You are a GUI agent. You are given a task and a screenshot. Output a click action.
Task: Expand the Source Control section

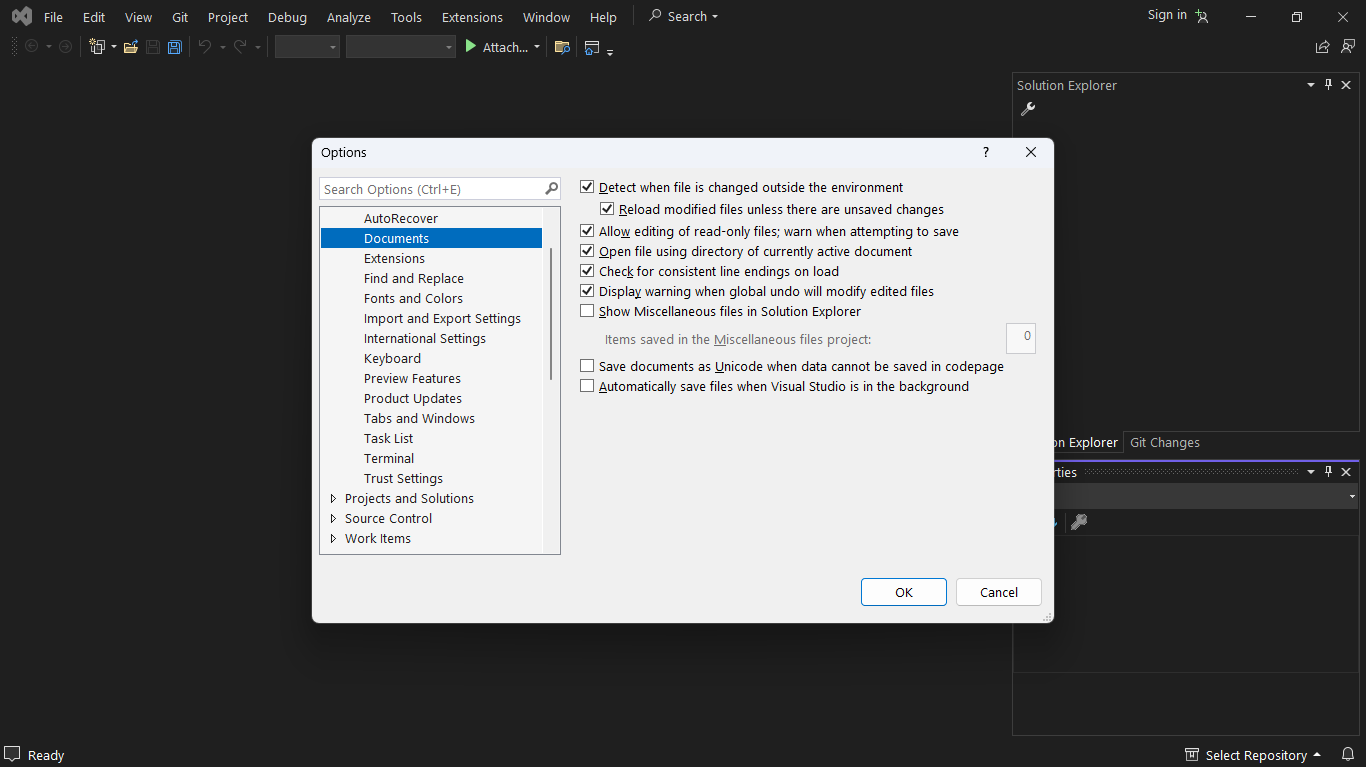coord(333,518)
